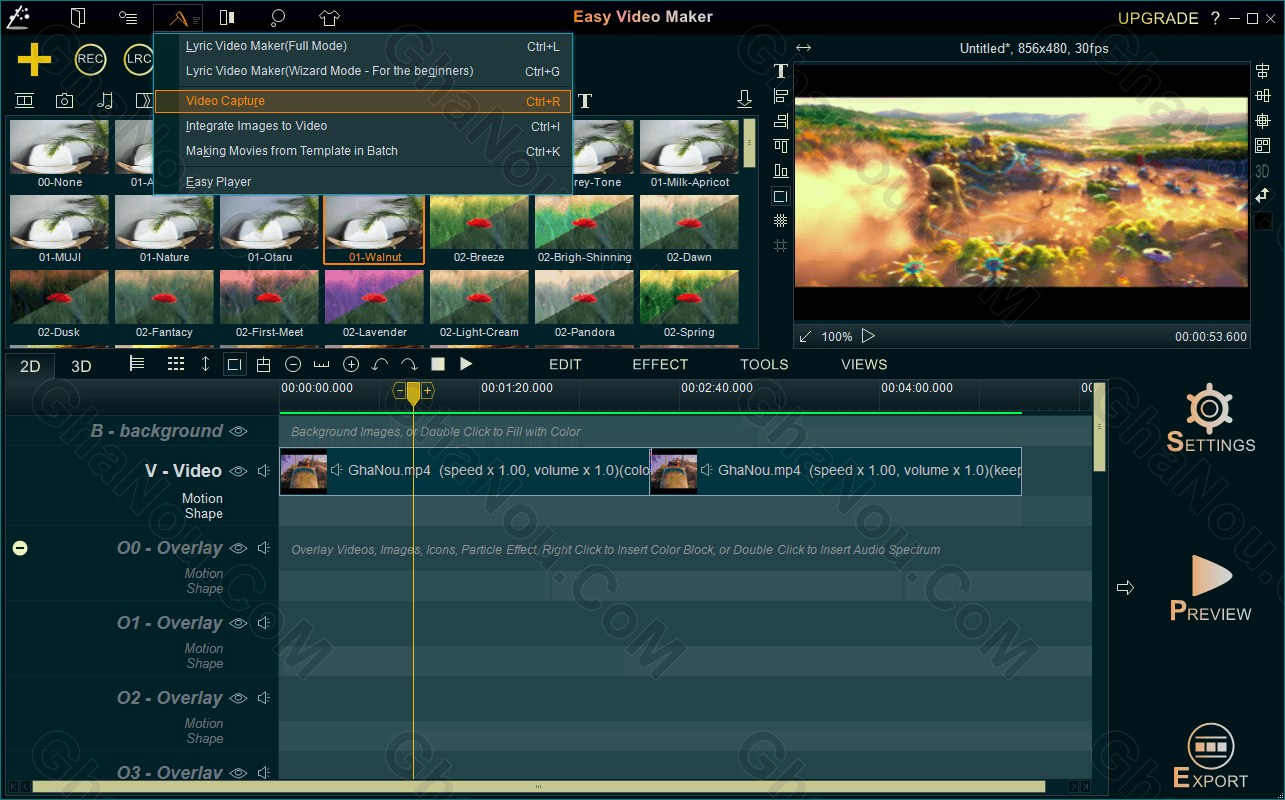Mute the O0 - Overlay track
This screenshot has width=1285, height=800.
(x=264, y=548)
